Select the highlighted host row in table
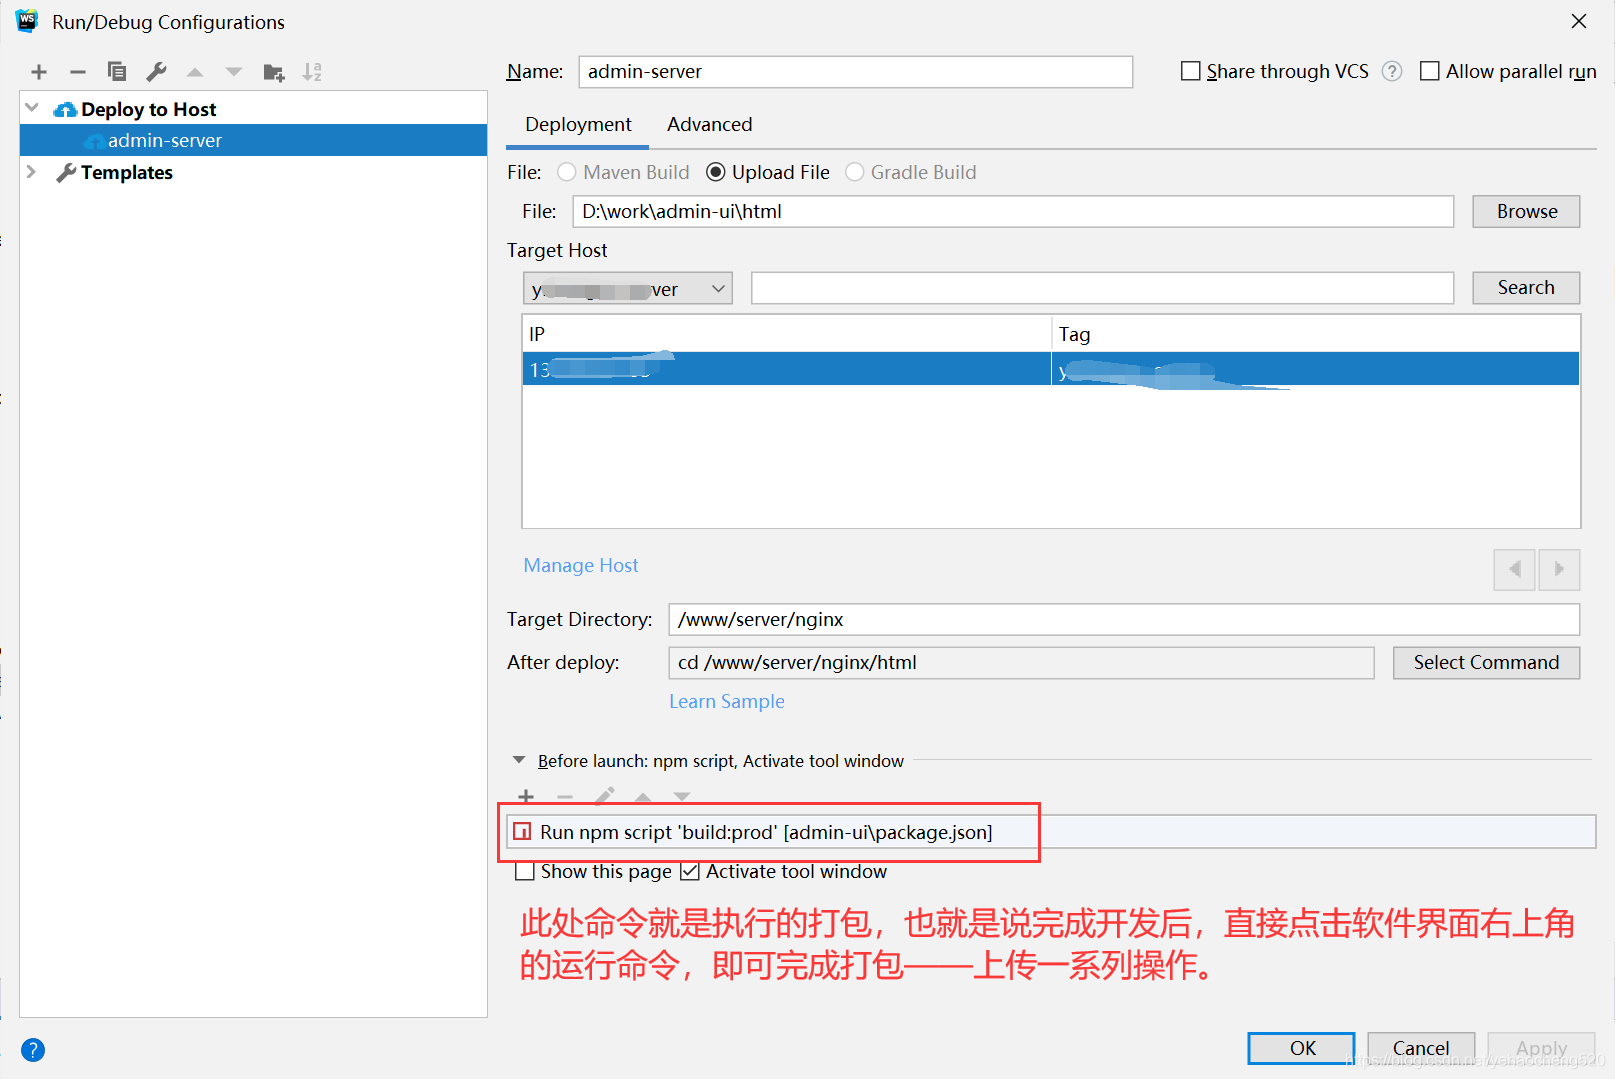1615x1079 pixels. click(x=1051, y=369)
